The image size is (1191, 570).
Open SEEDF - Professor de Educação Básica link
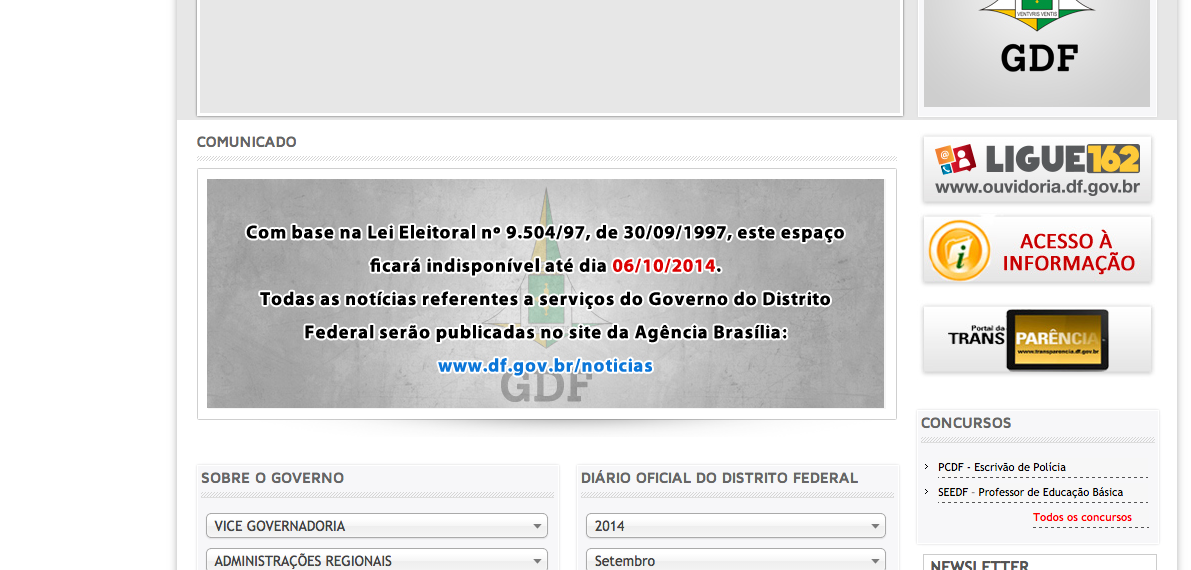(x=1030, y=492)
